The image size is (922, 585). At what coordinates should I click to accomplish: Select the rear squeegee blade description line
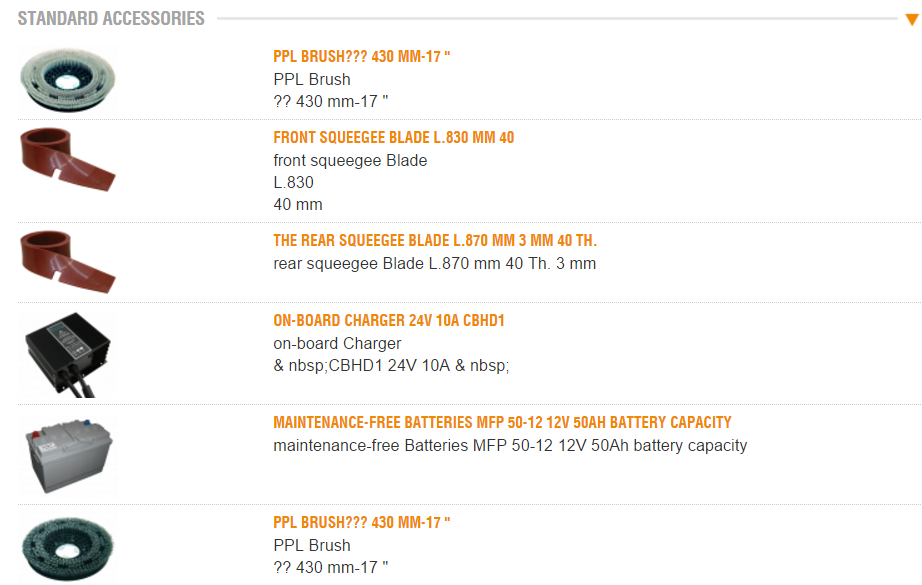coord(434,264)
